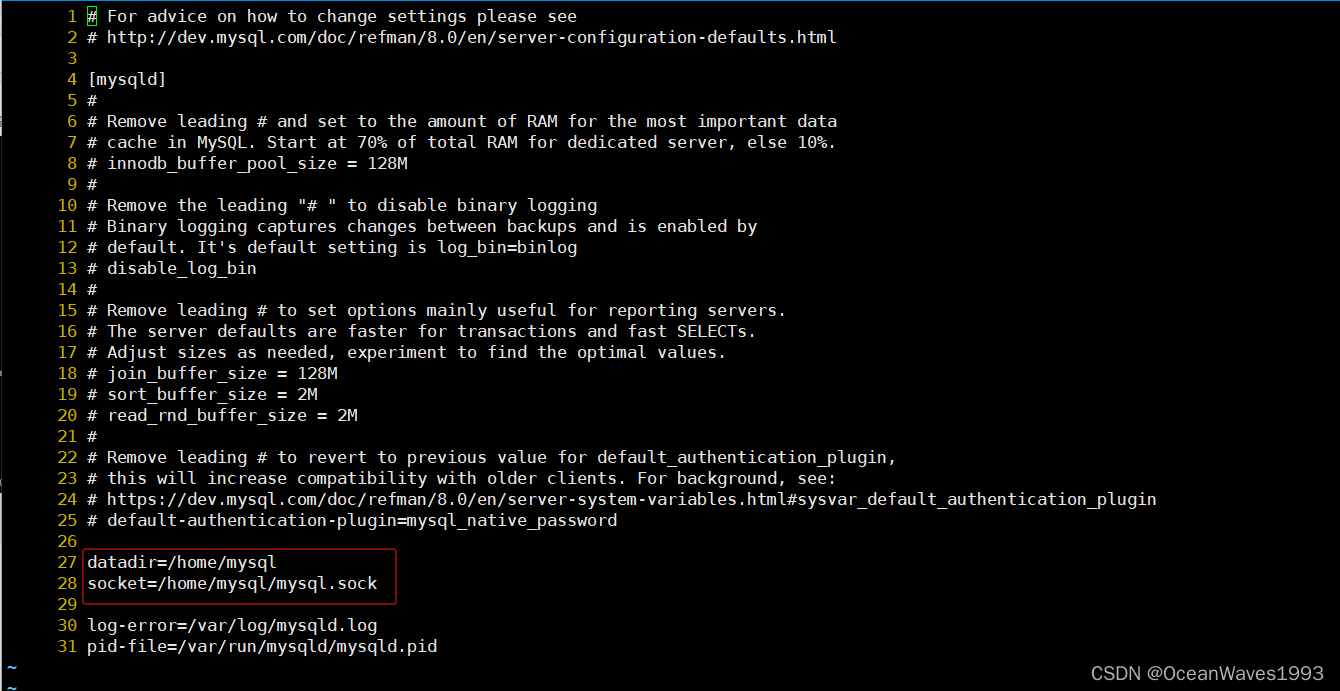Click the default-authentication-plugin=mysql_native_password line

pyautogui.click(x=352, y=520)
